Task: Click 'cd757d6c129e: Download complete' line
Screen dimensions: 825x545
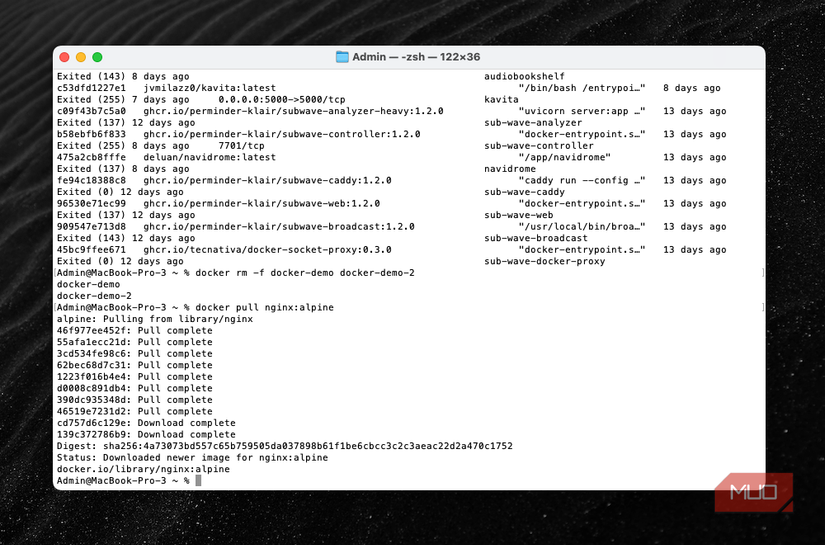Action: [146, 423]
